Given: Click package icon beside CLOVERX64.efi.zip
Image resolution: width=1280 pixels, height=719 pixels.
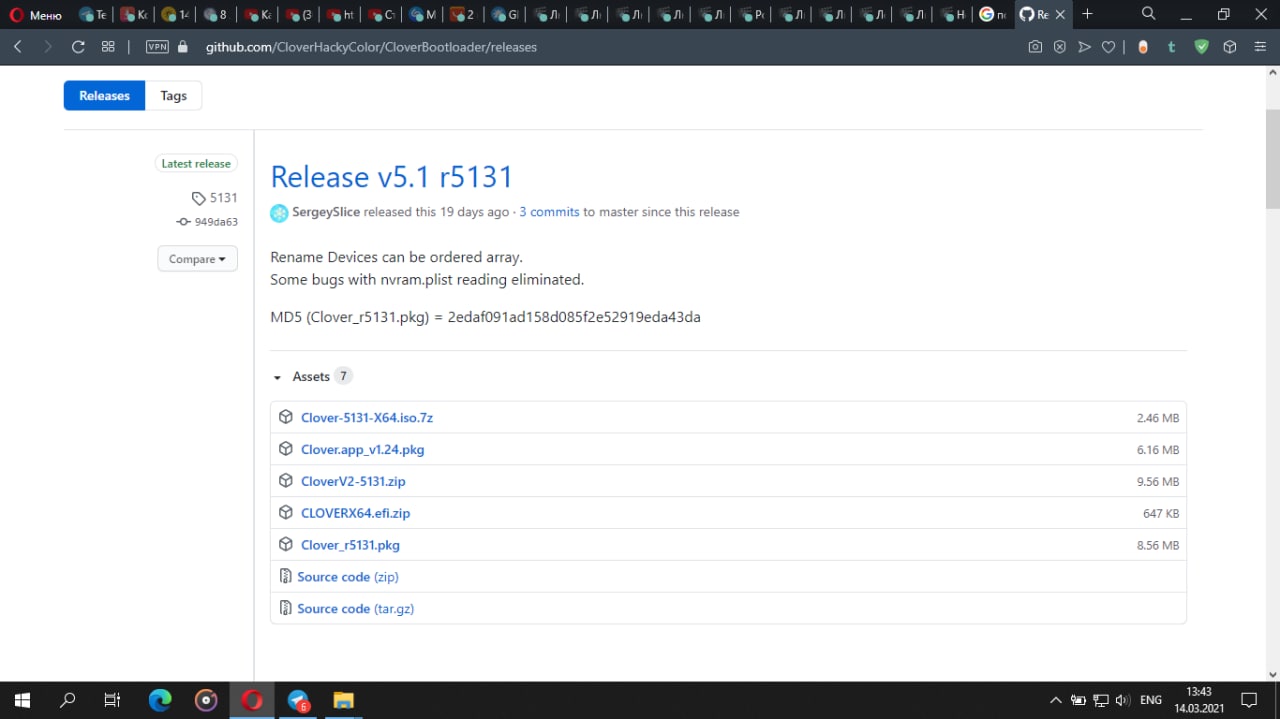Looking at the screenshot, I should coord(286,513).
